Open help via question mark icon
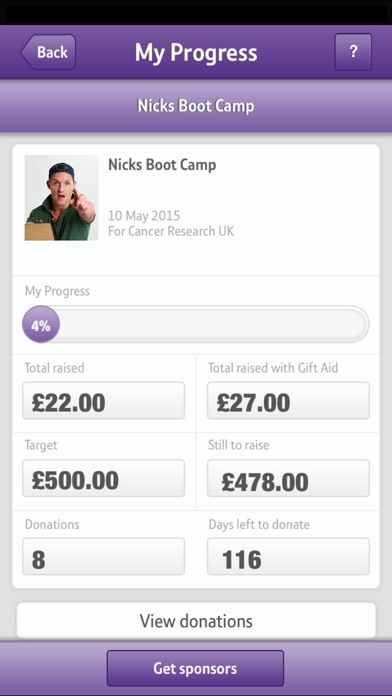Screen dimensions: 392x696 [353, 52]
